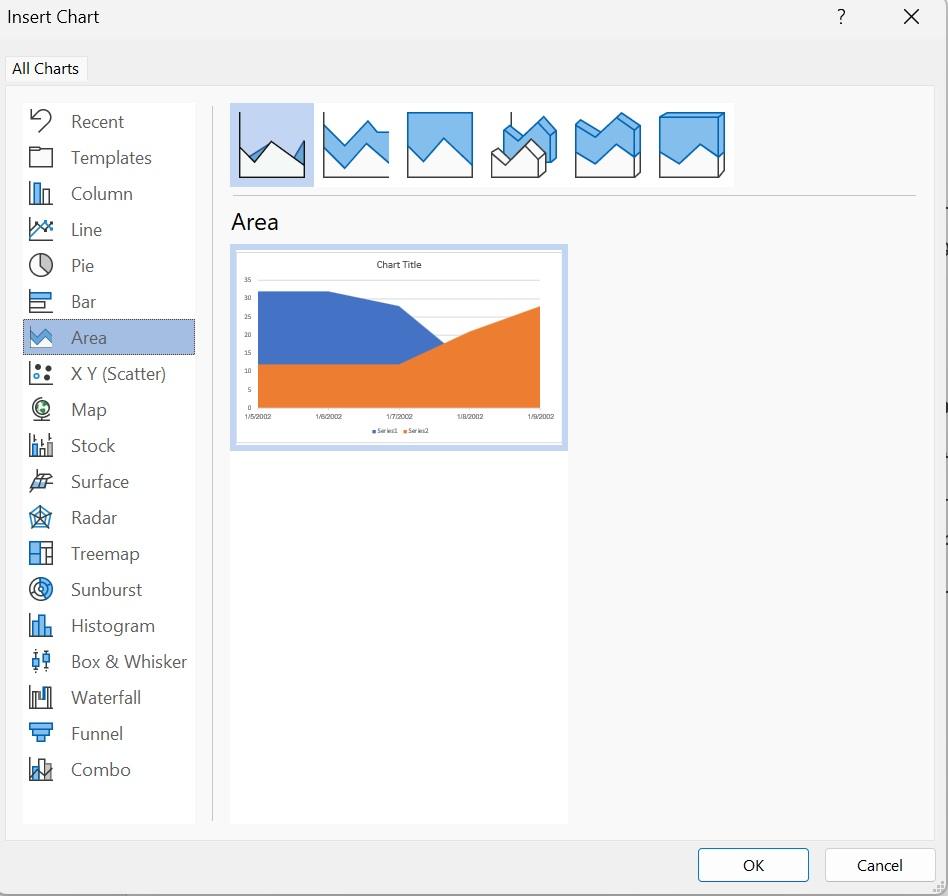Image resolution: width=948 pixels, height=896 pixels.
Task: Select the Stacked Area chart subtype icon
Action: coord(356,145)
